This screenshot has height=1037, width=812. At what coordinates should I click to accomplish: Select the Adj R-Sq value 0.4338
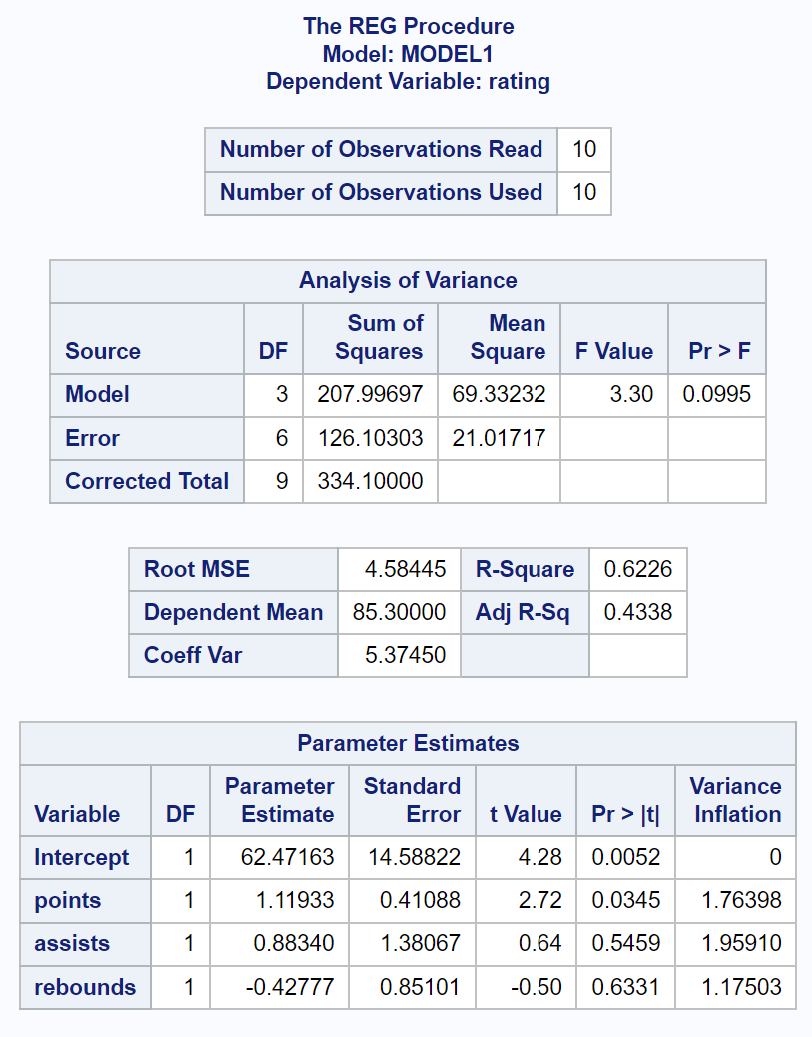pos(637,612)
